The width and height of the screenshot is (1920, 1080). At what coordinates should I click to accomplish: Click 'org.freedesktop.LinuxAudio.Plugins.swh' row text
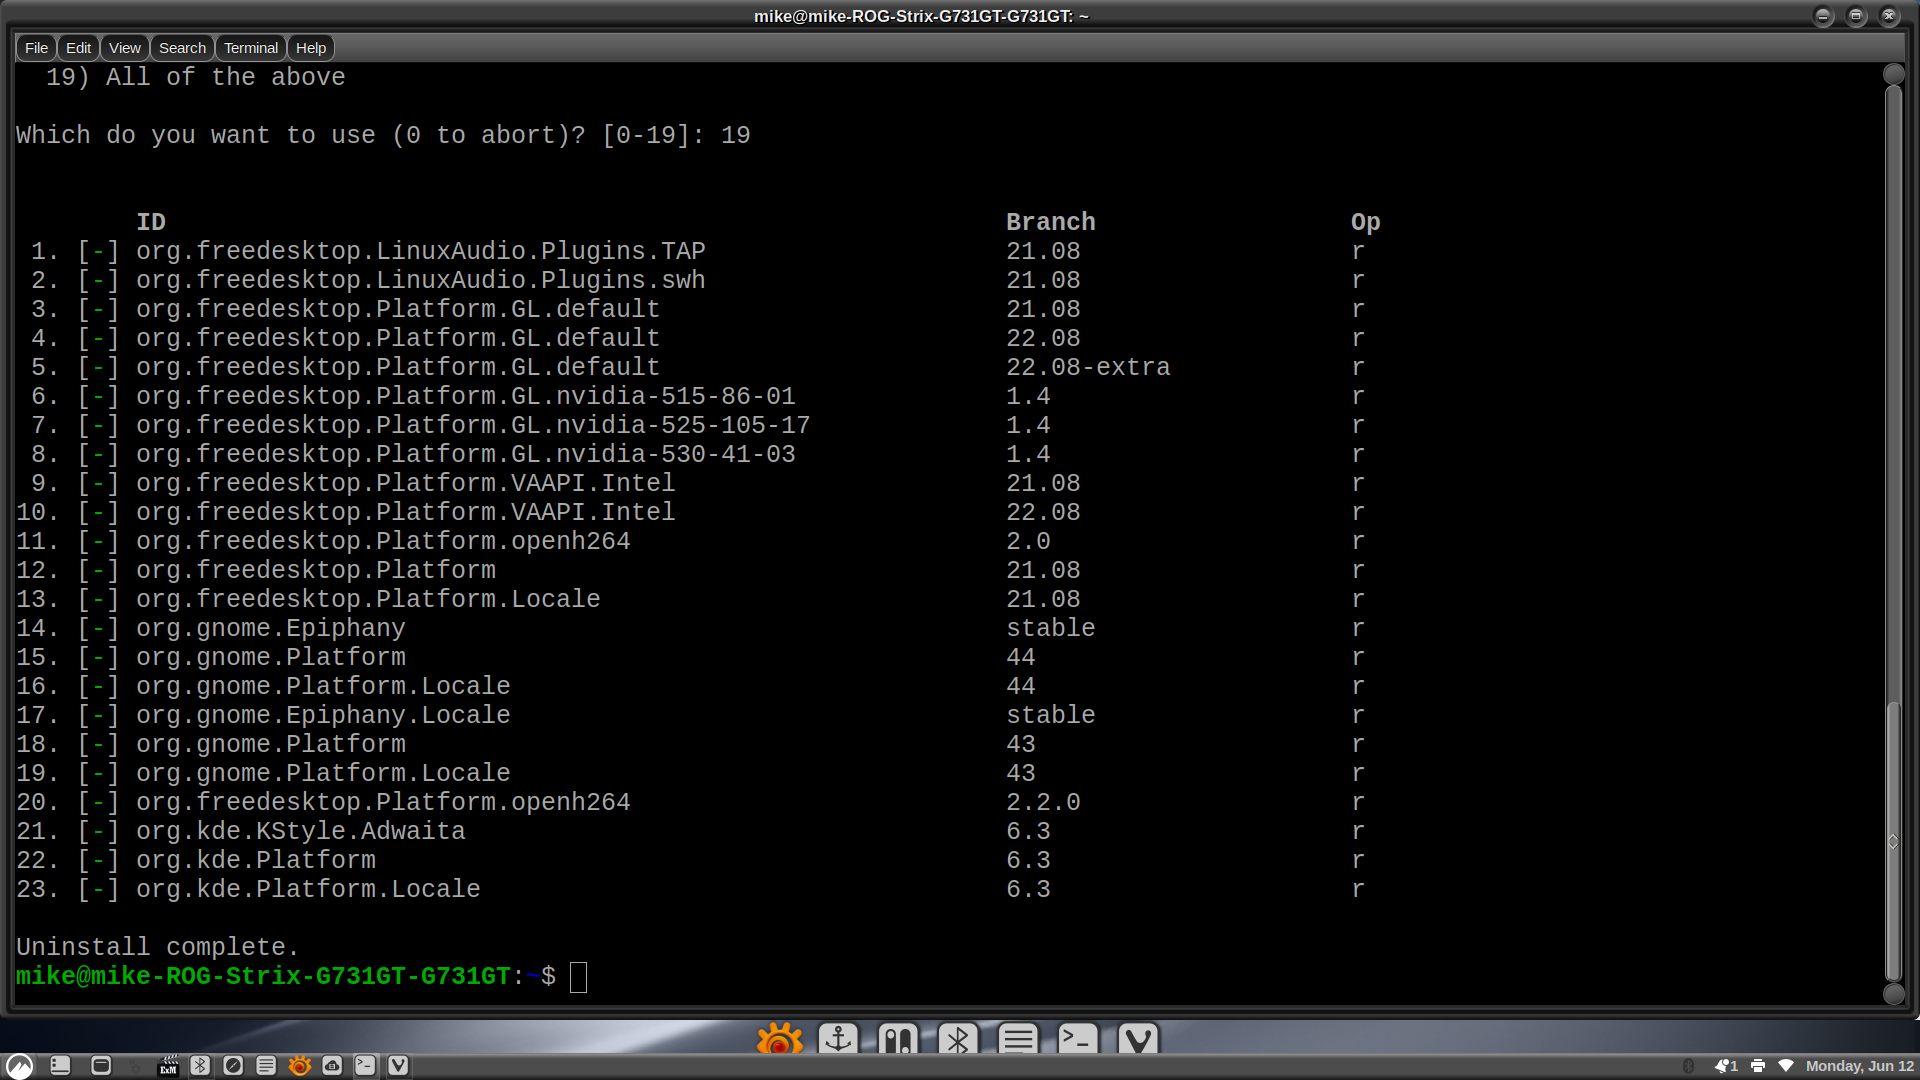click(421, 280)
